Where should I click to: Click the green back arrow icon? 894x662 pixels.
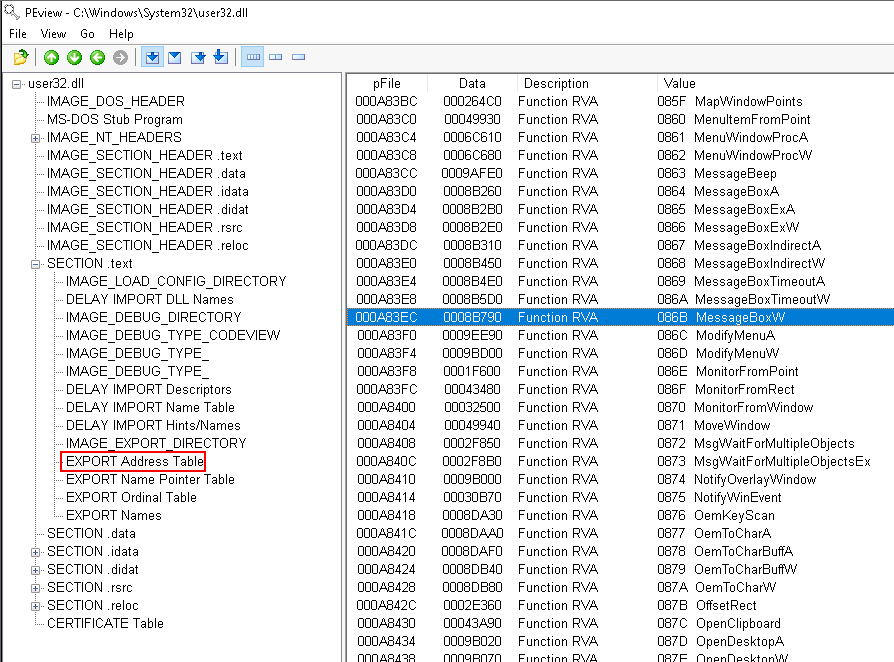tap(97, 58)
